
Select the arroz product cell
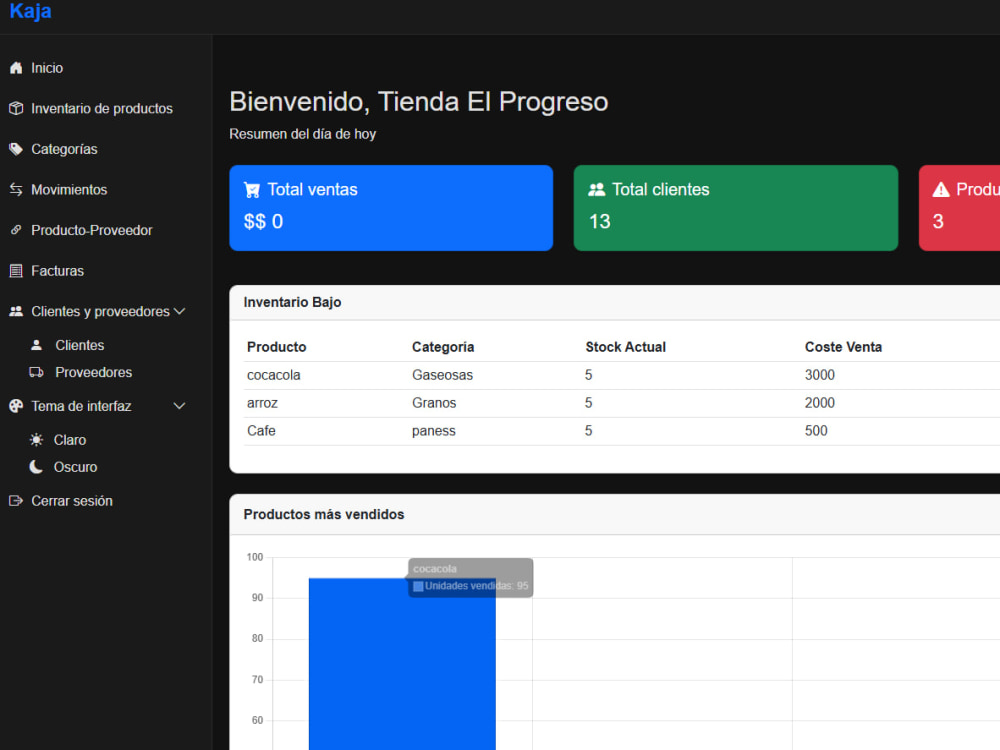point(263,403)
